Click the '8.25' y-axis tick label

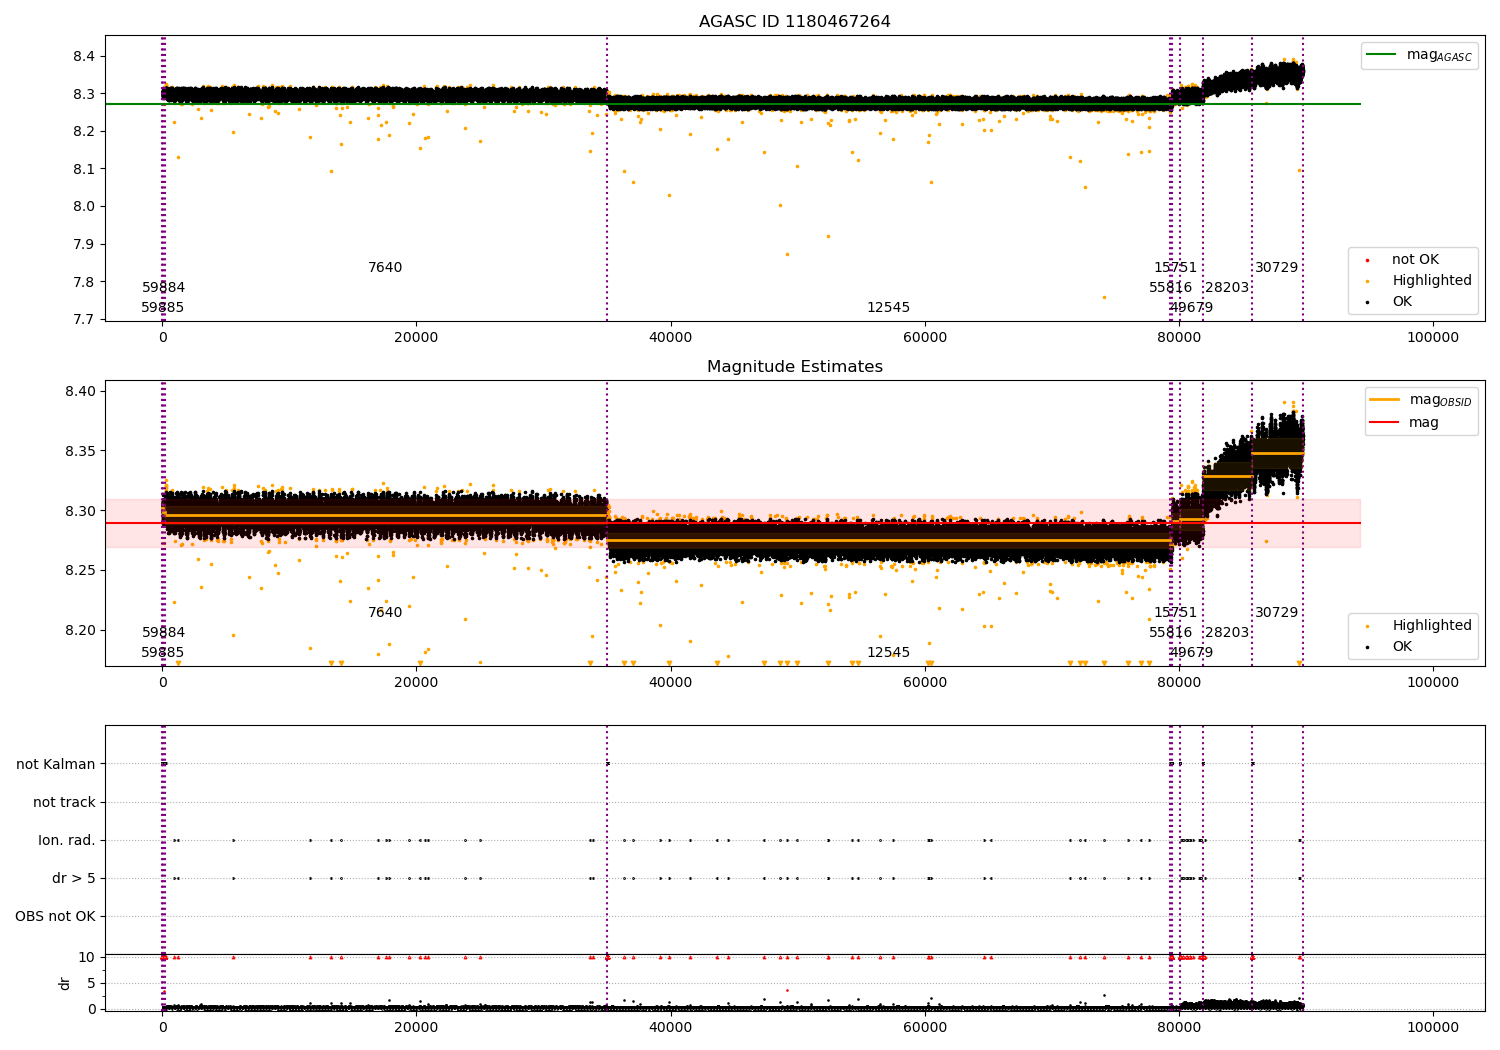80,571
